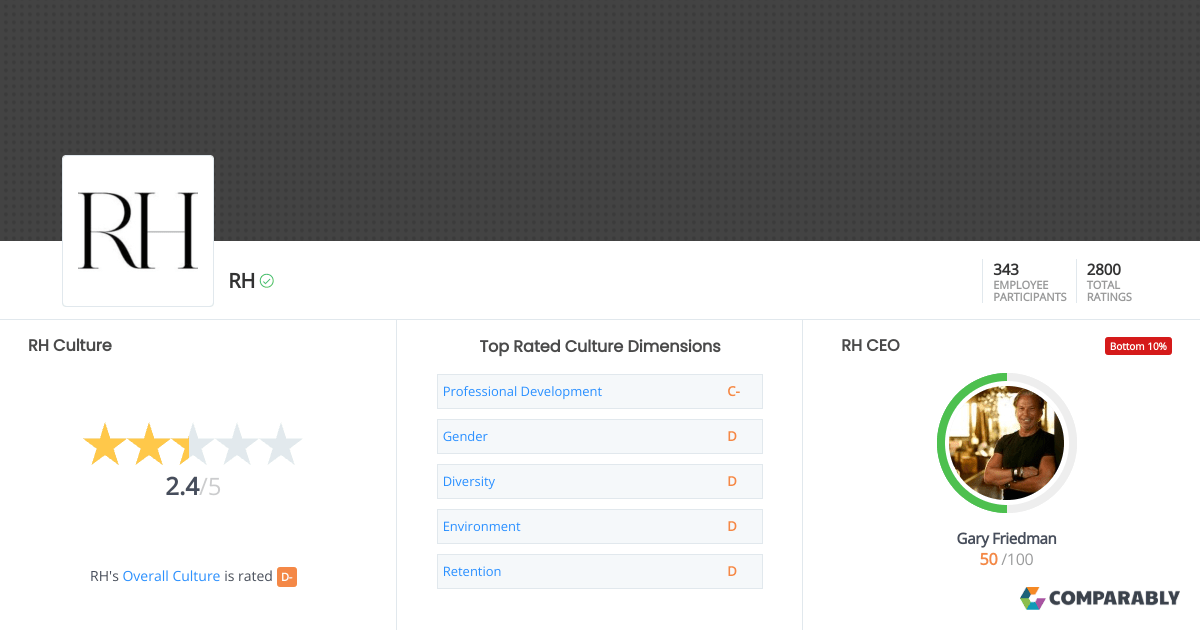
Task: Click the fifth empty rating star
Action: coord(281,445)
